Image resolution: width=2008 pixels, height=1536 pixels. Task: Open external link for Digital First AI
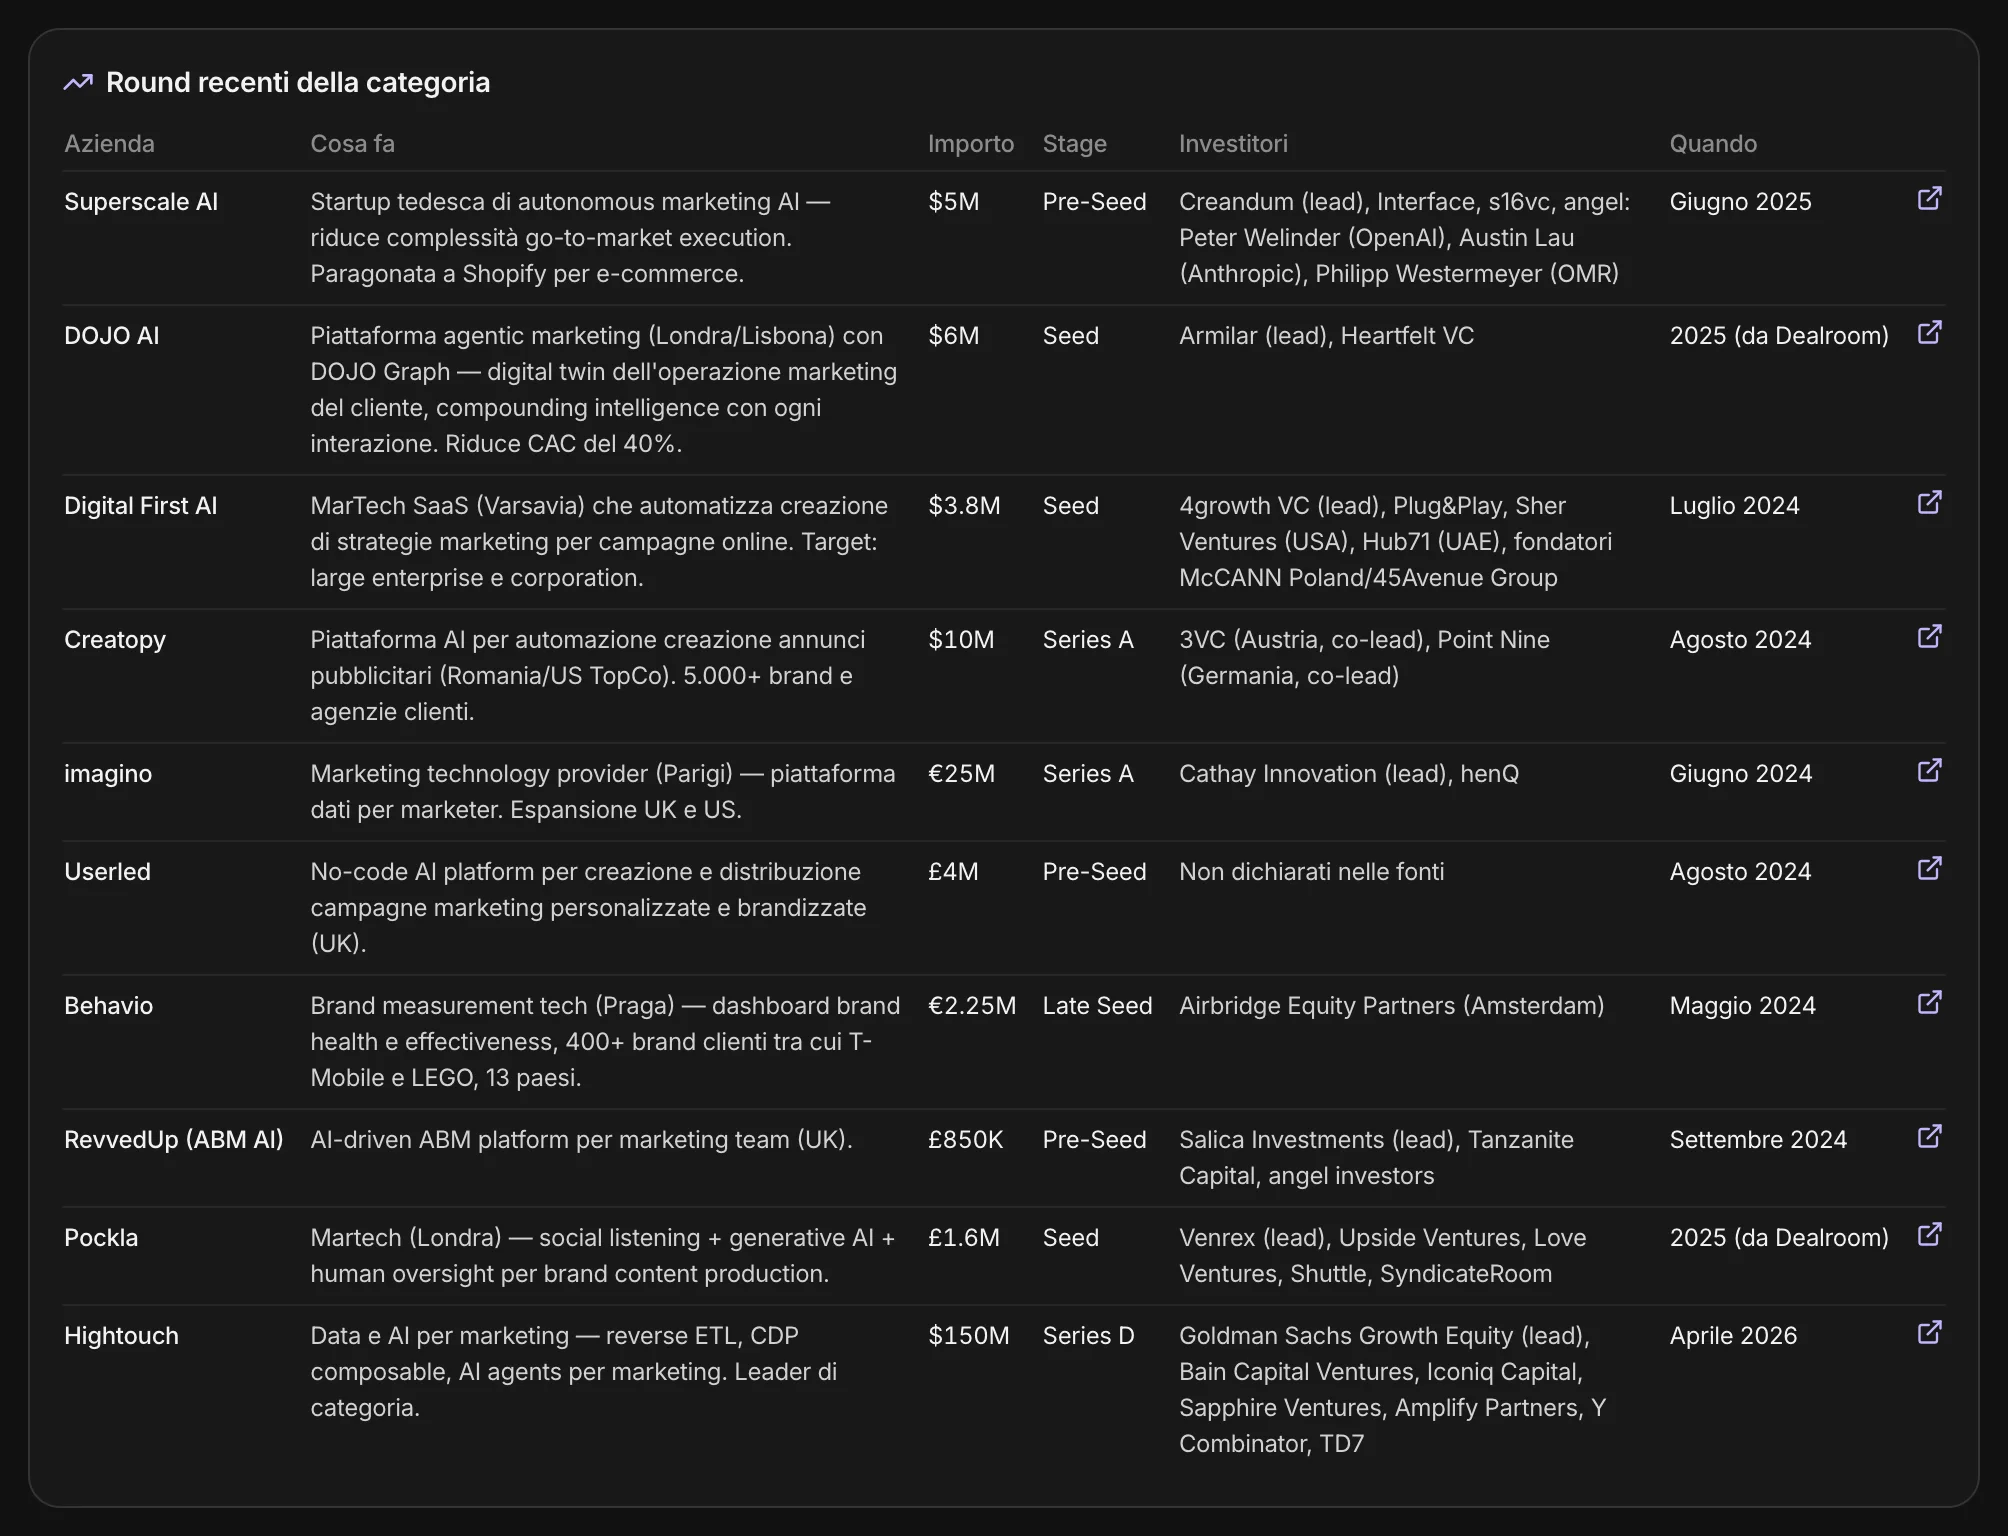(1929, 503)
